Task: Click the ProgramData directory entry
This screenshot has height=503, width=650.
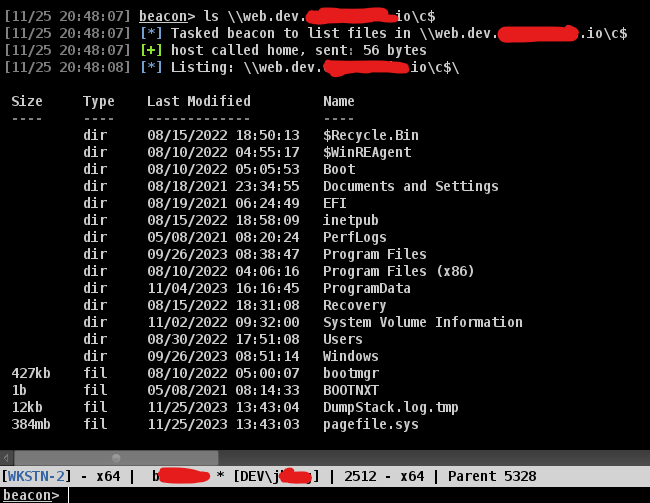Action: tap(366, 288)
